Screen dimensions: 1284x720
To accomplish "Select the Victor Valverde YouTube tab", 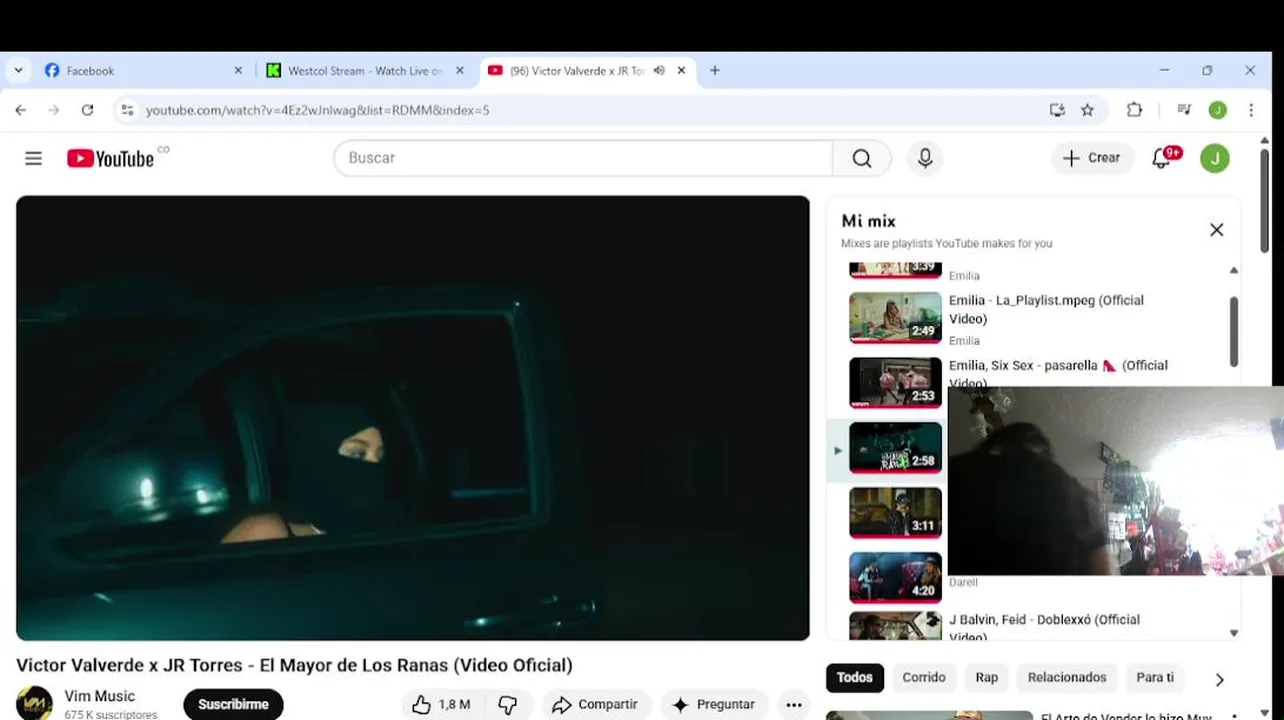I will 587,71.
